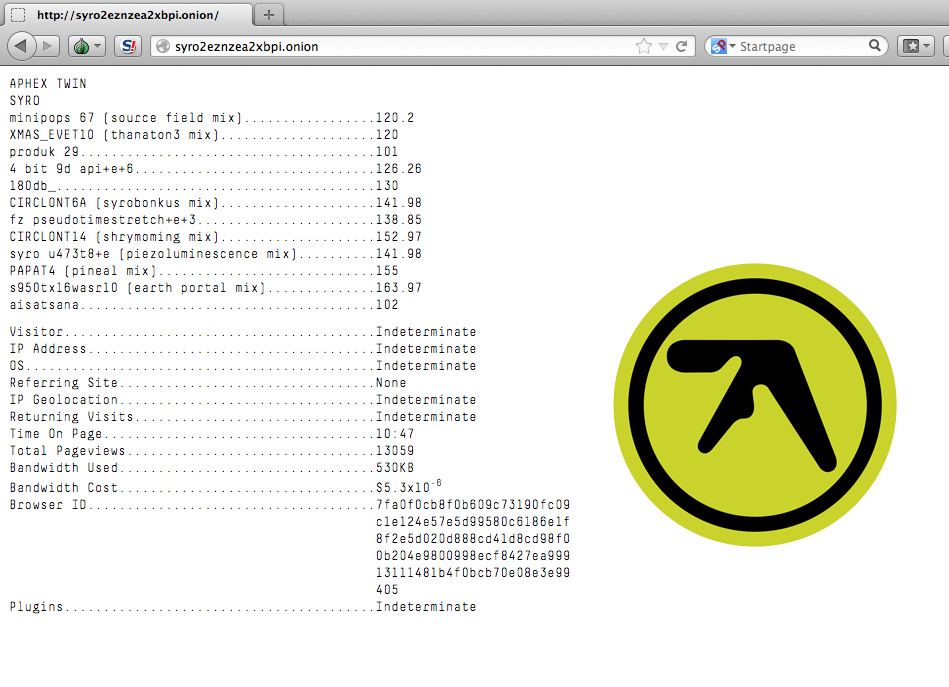Toggle bookmarking of the current page
The image size is (949, 687).
[x=644, y=45]
